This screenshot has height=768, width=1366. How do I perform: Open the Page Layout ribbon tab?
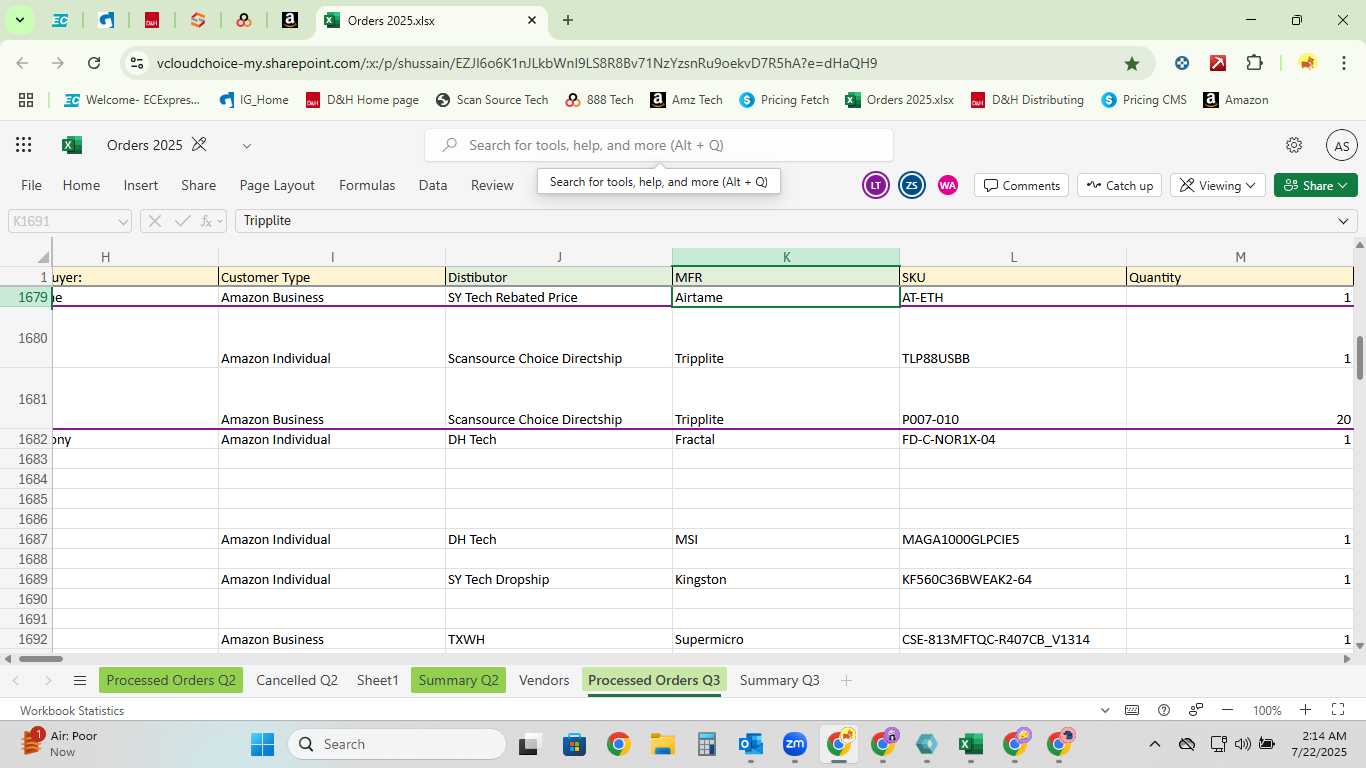(x=277, y=185)
